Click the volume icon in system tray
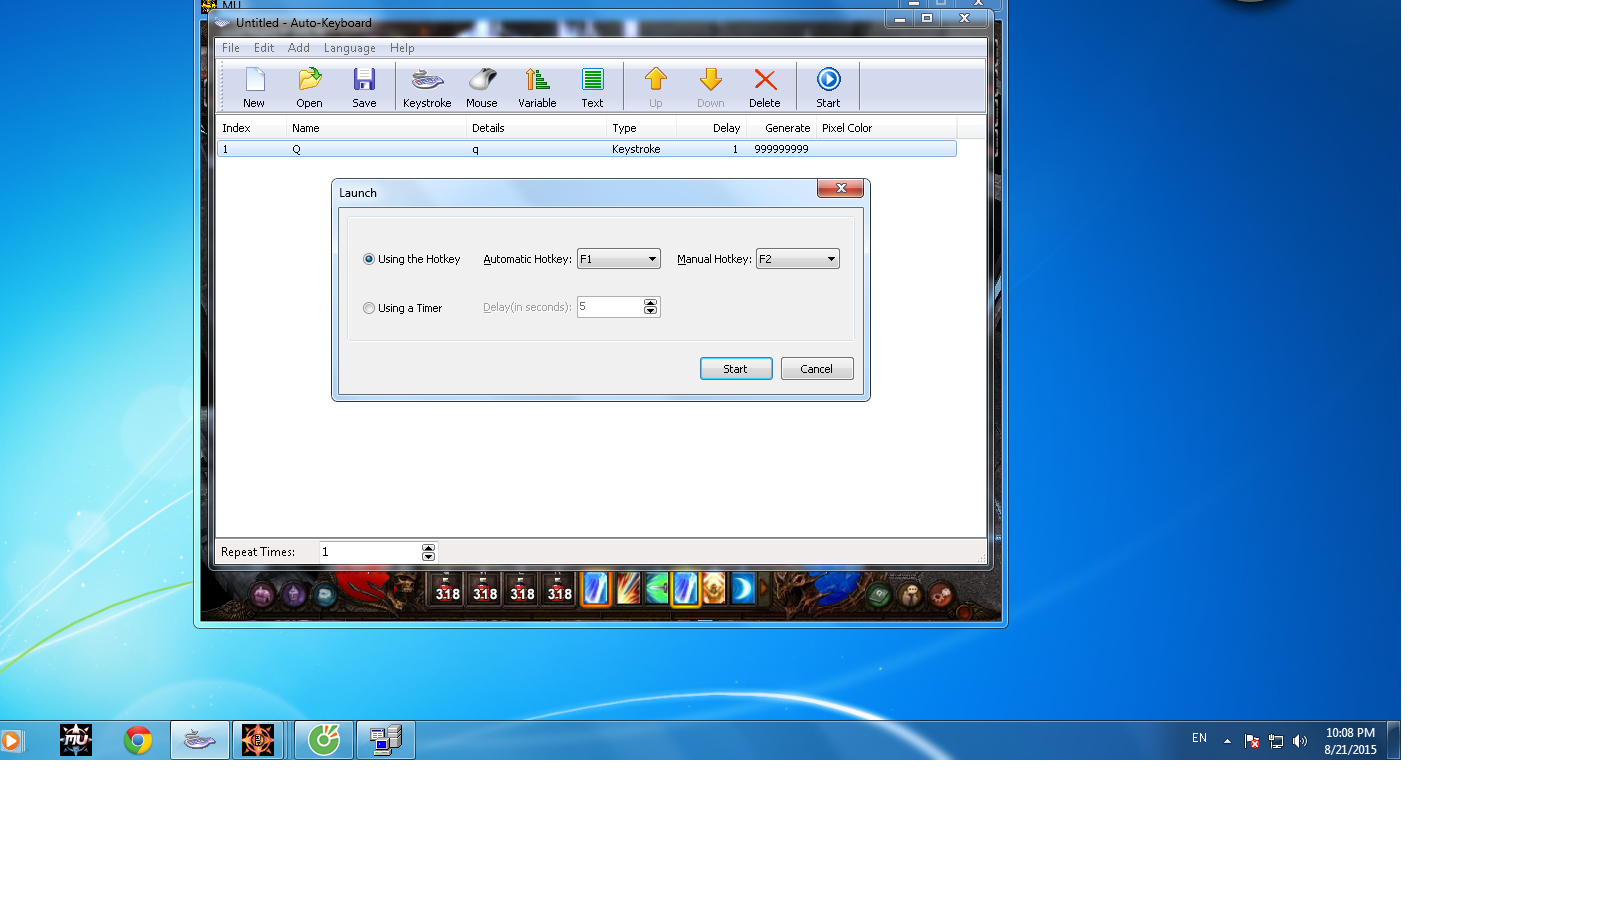The height and width of the screenshot is (900, 1600). [x=1299, y=741]
